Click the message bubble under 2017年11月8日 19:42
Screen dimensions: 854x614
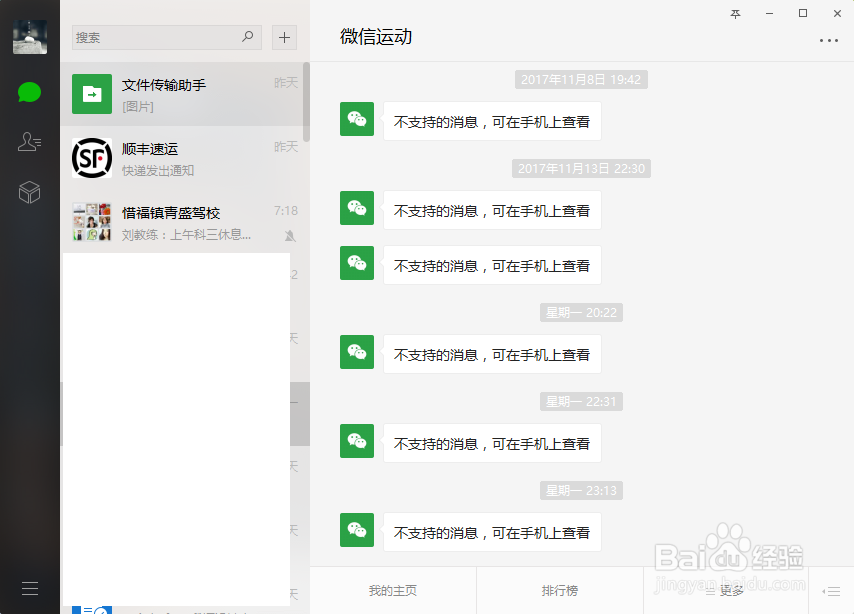pos(492,121)
